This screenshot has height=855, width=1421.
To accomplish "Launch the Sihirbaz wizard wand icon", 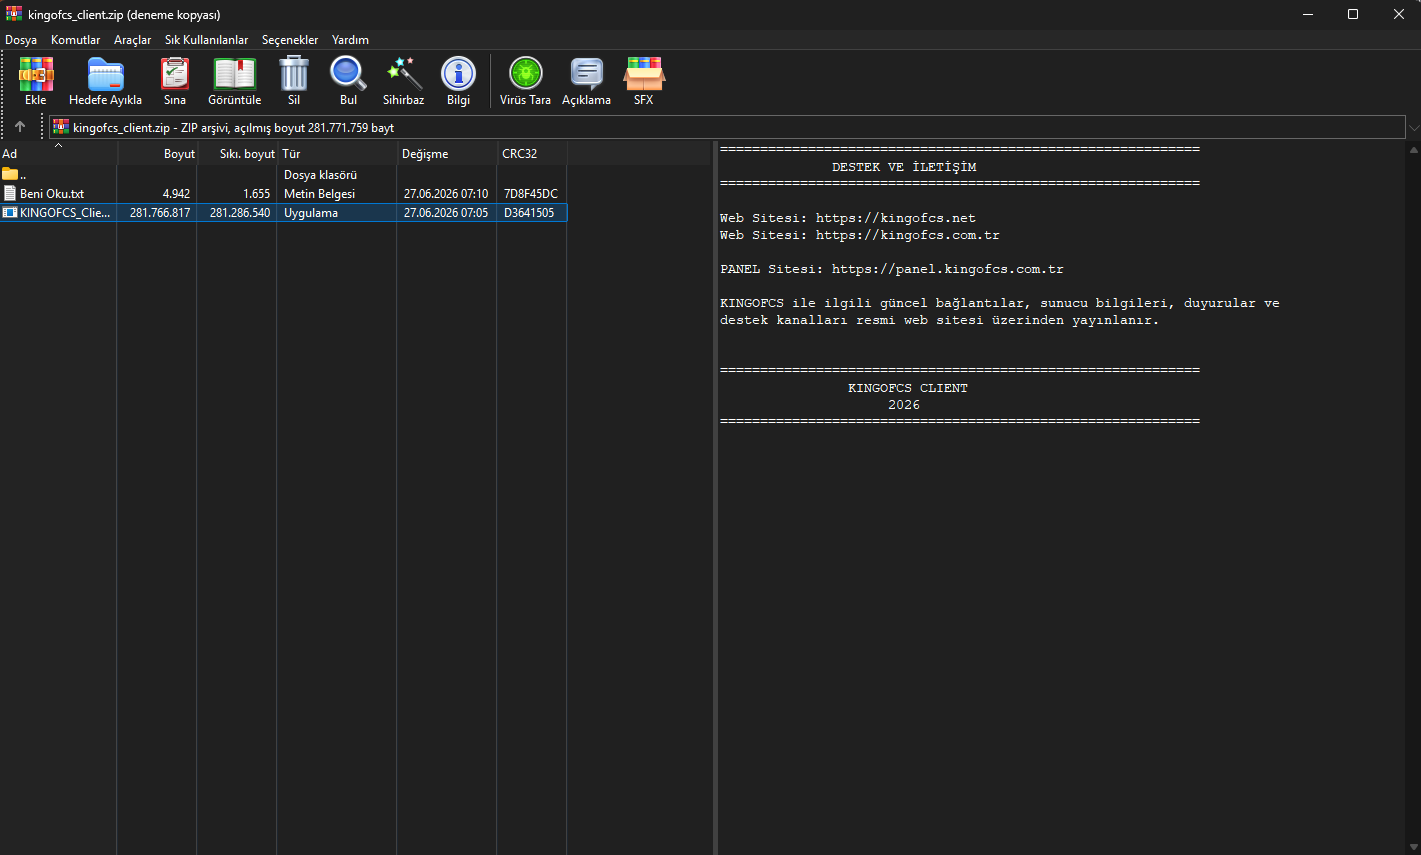I will [x=404, y=75].
